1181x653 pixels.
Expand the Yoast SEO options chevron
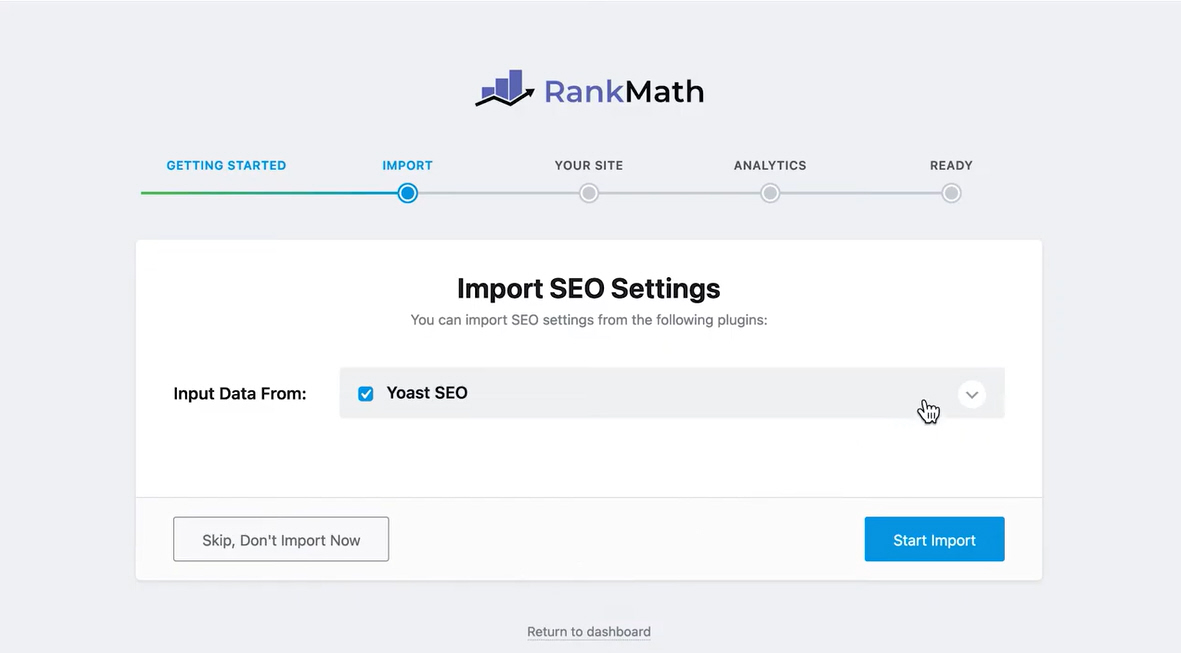pos(972,395)
